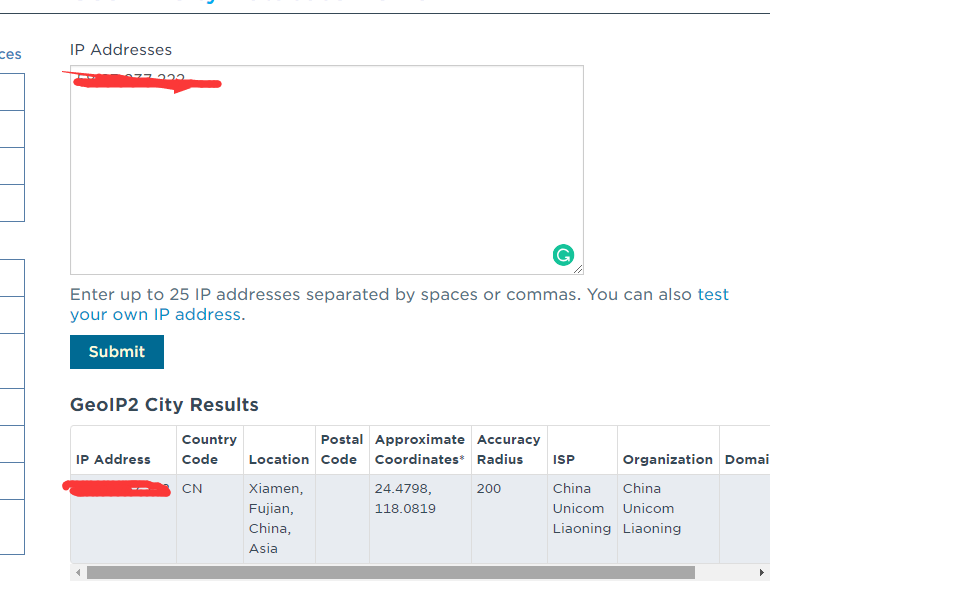Click the textarea resize handle corner
This screenshot has height=596, width=957.
tap(578, 269)
